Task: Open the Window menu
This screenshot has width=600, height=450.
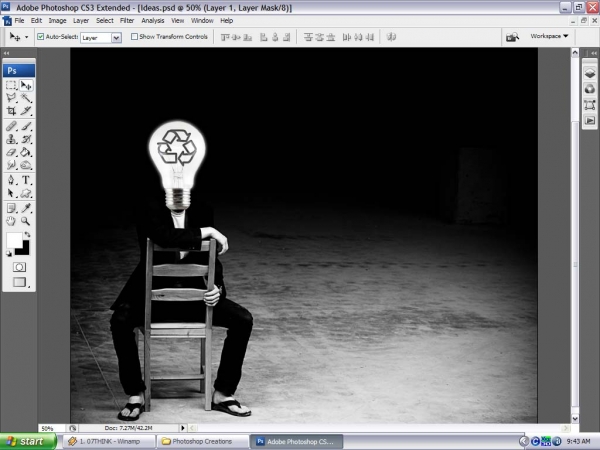Action: click(x=202, y=21)
